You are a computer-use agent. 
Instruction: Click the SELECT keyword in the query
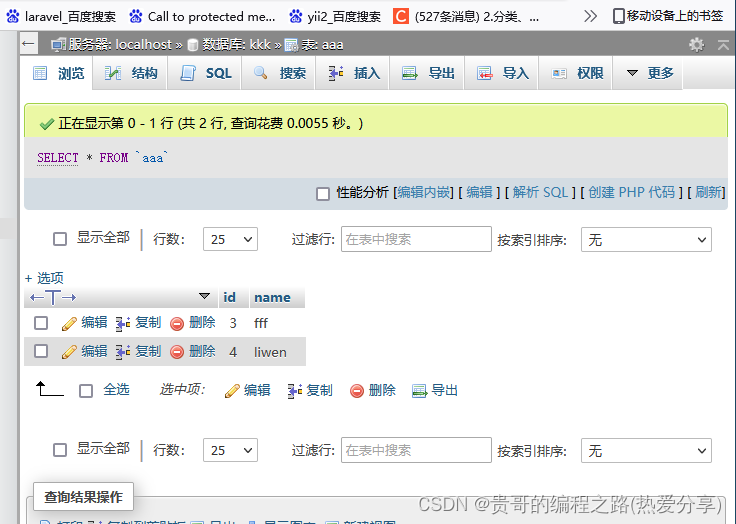(x=58, y=158)
